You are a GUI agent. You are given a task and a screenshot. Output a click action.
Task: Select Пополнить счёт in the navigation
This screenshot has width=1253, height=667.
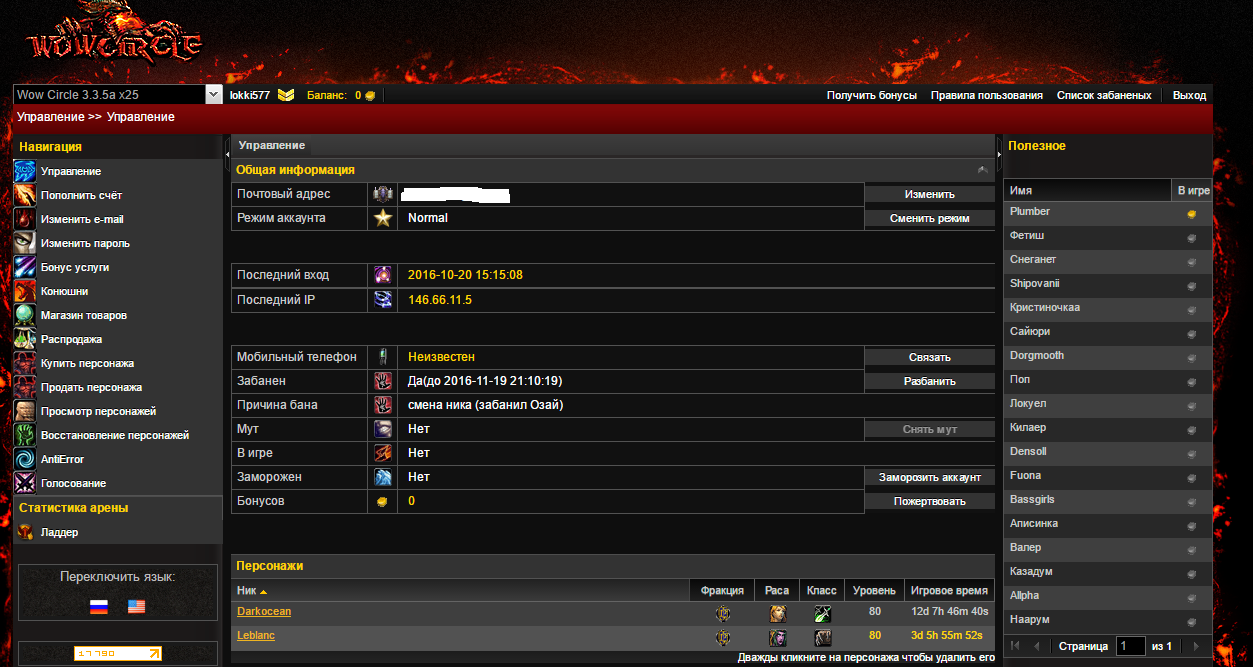81,195
